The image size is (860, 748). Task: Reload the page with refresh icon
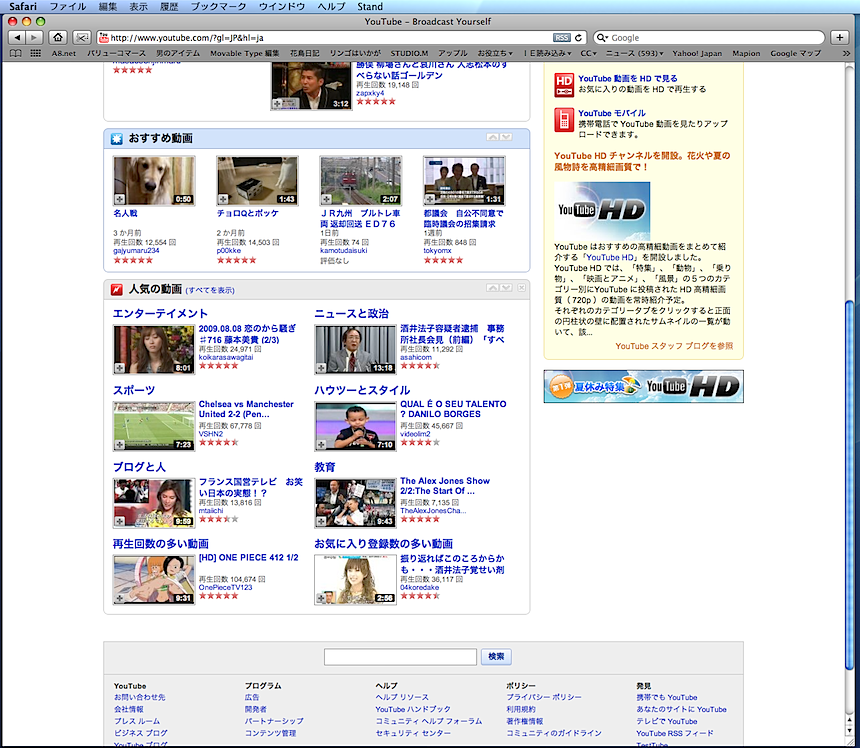[x=578, y=37]
